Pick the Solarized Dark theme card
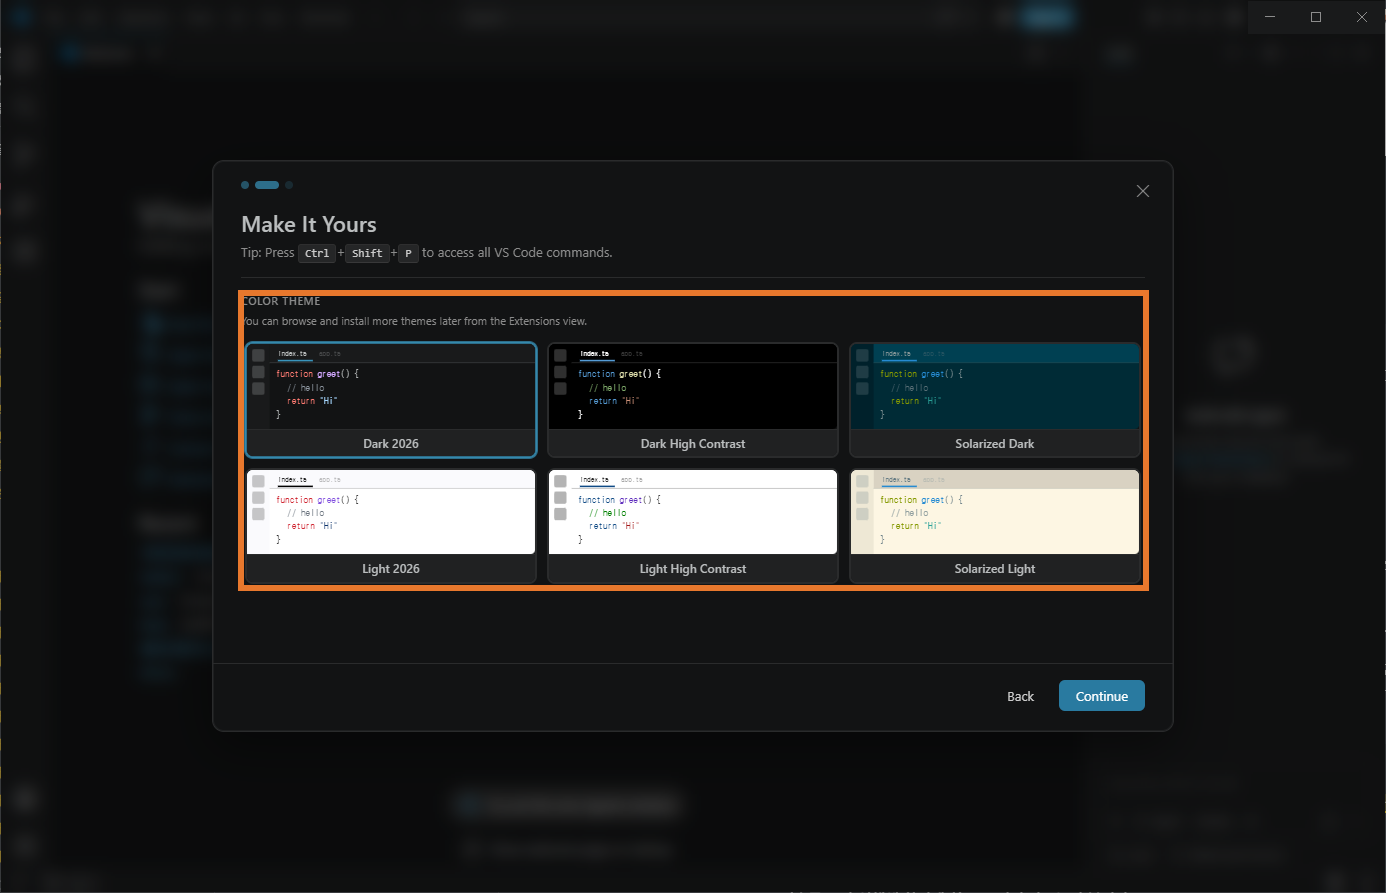 [x=995, y=400]
